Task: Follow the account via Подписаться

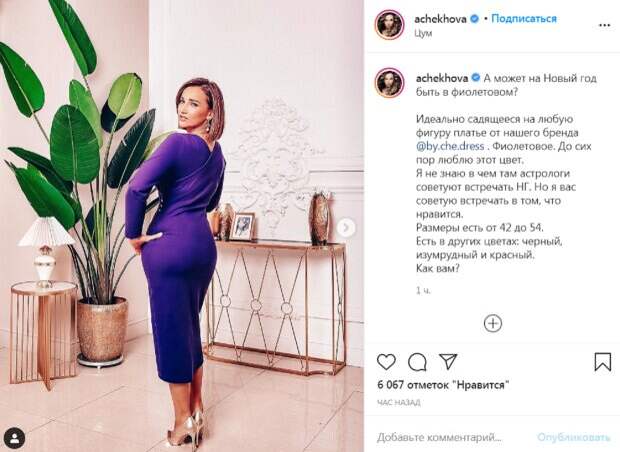Action: tap(524, 19)
